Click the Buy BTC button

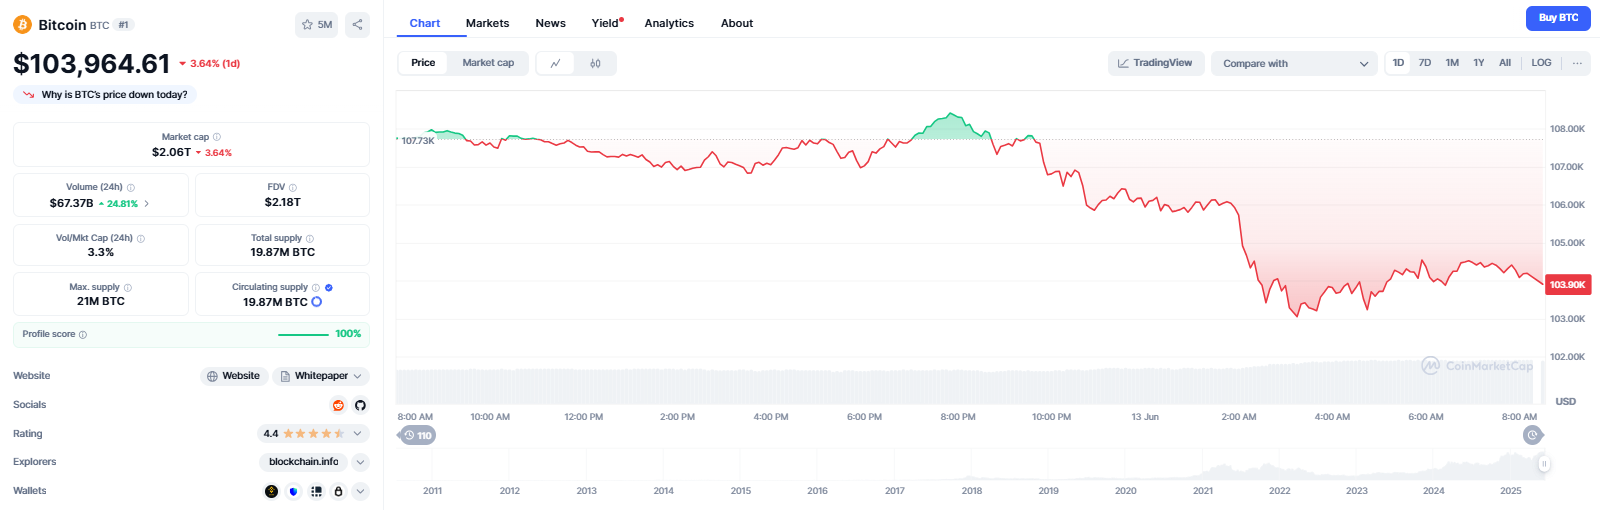(x=1558, y=18)
